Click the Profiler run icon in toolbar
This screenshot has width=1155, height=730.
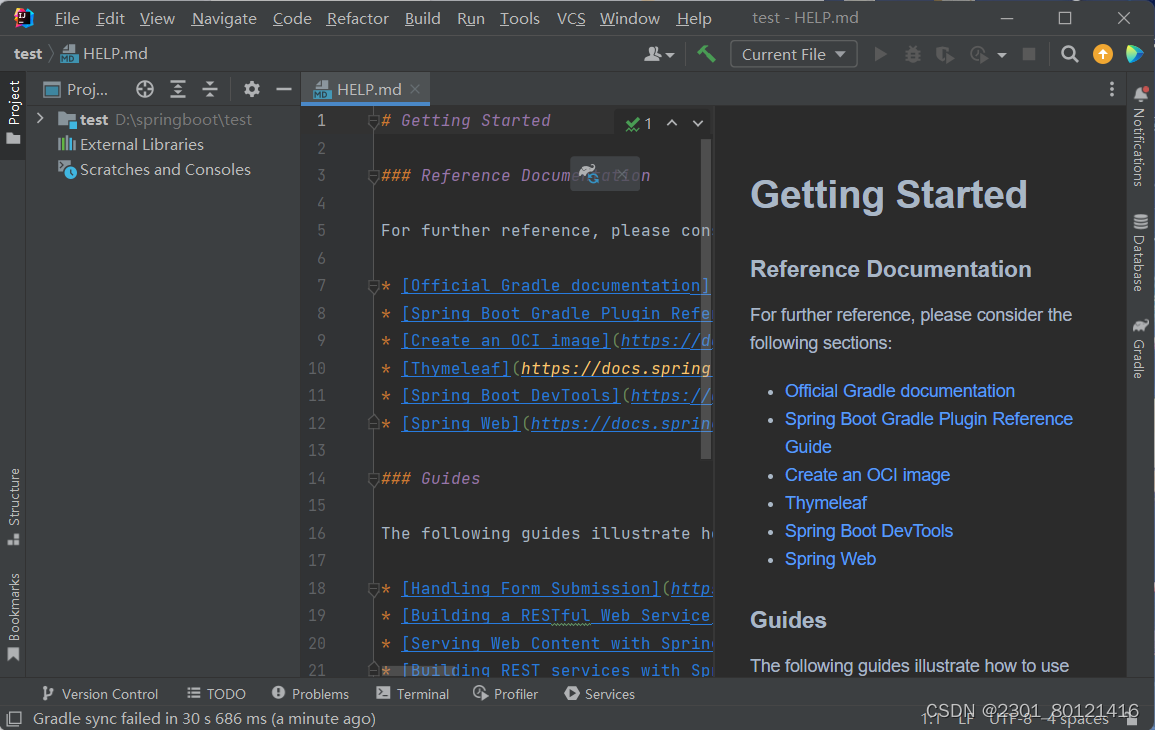click(978, 54)
